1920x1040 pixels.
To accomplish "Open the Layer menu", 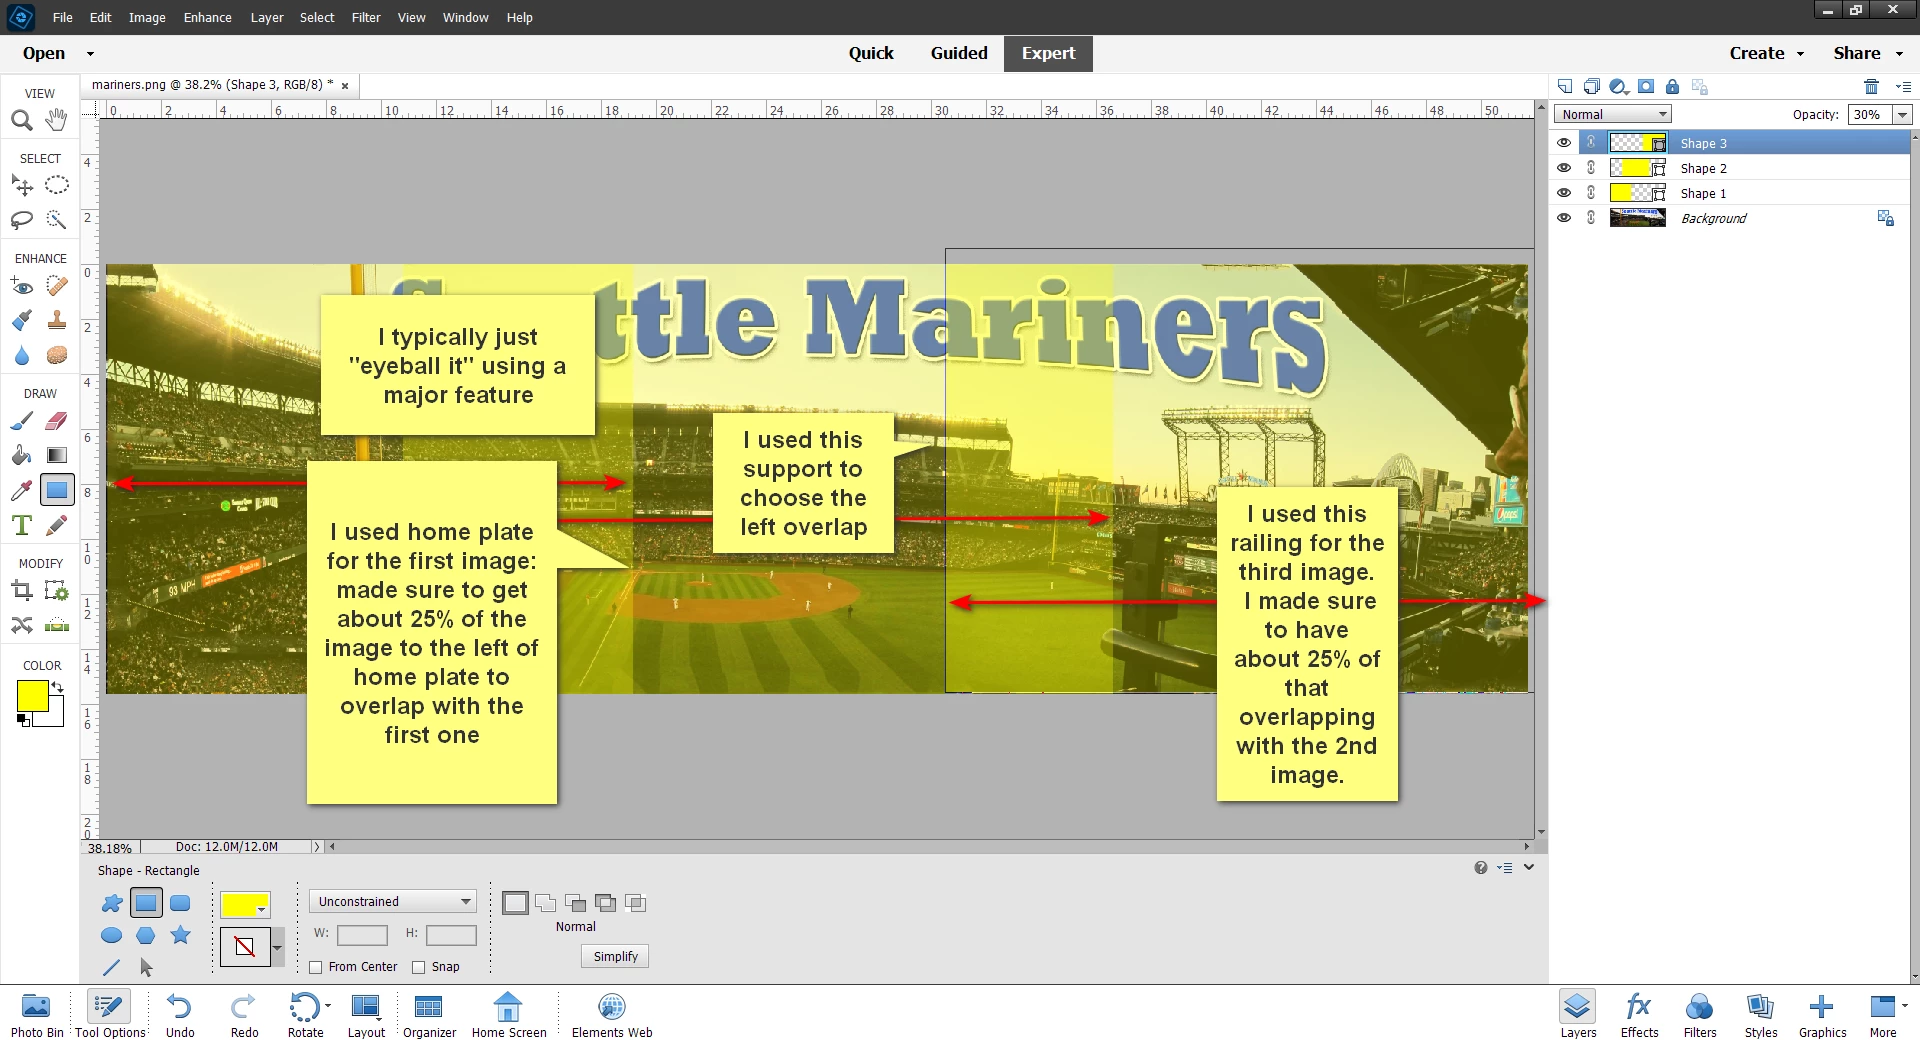I will tap(267, 18).
